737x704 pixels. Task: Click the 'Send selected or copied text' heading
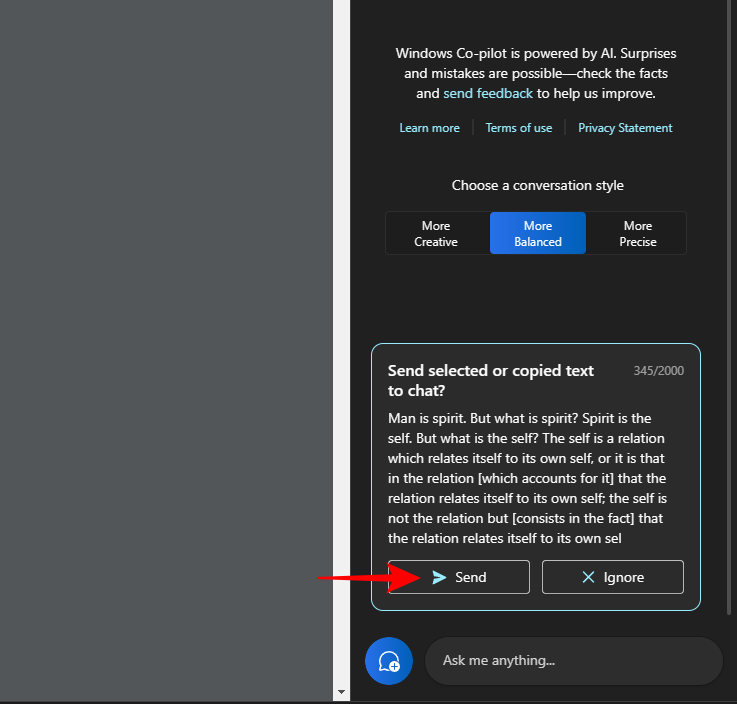point(491,381)
